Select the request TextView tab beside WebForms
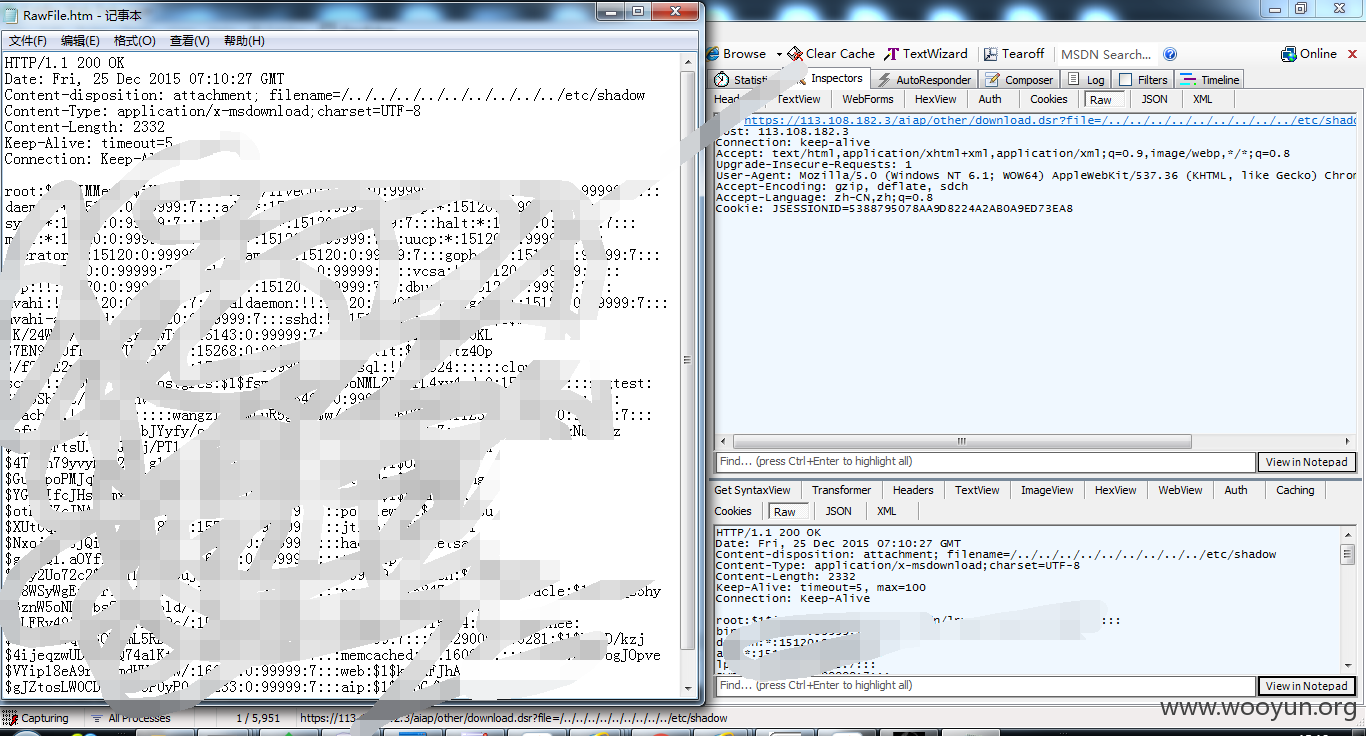 (x=798, y=99)
